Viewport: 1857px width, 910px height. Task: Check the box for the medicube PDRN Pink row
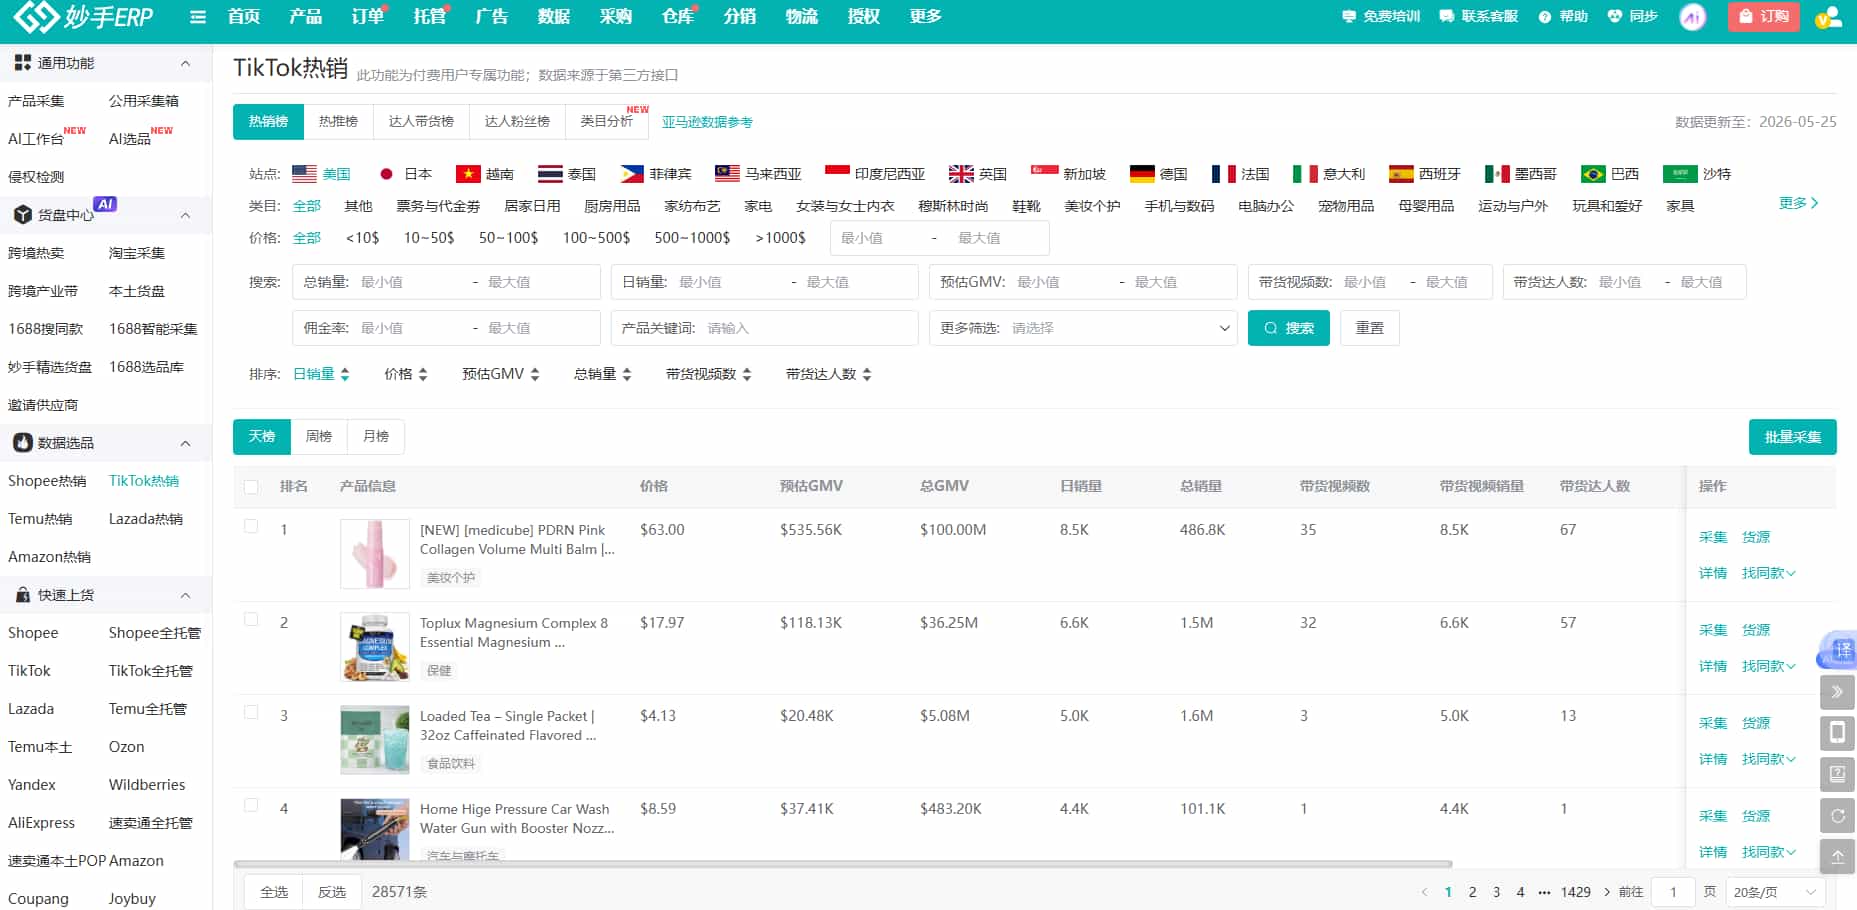(251, 526)
